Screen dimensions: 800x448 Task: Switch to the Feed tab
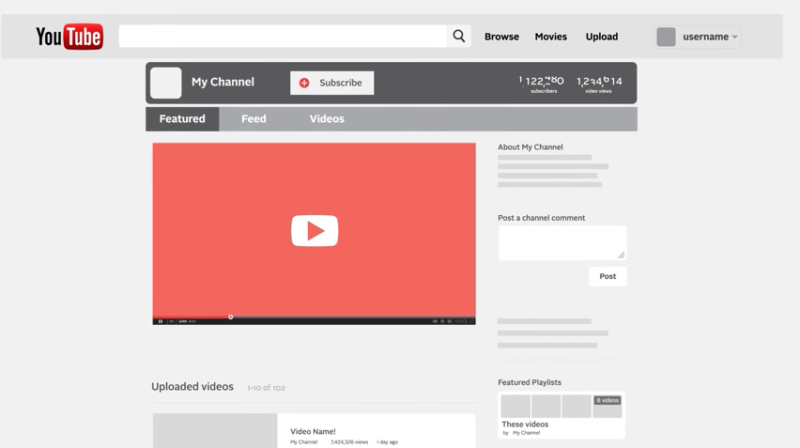click(254, 119)
